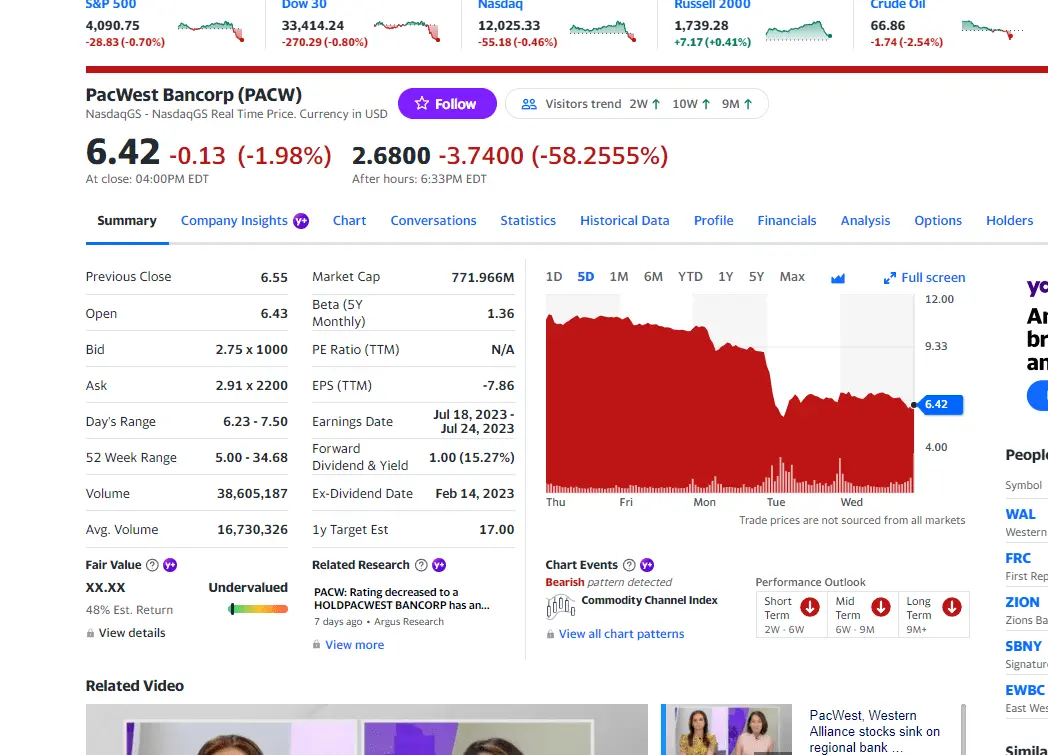Expand View all chart patterns
This screenshot has height=755, width=1048.
[621, 634]
